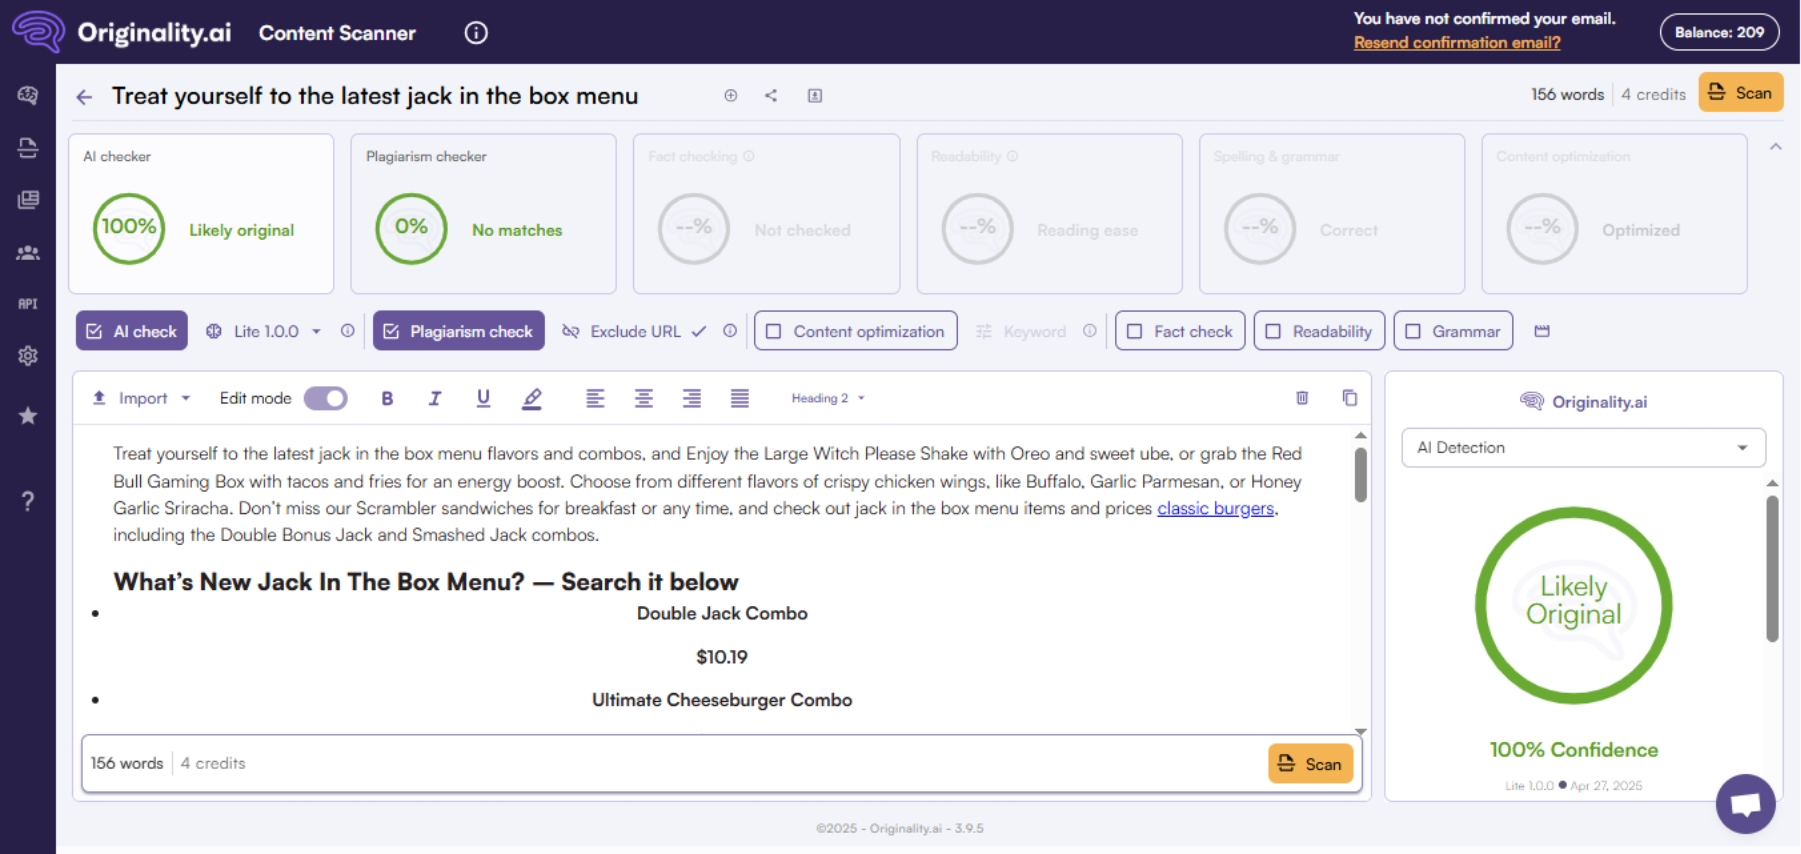The image size is (1801, 854).
Task: Open the Import dropdown
Action: pos(141,398)
